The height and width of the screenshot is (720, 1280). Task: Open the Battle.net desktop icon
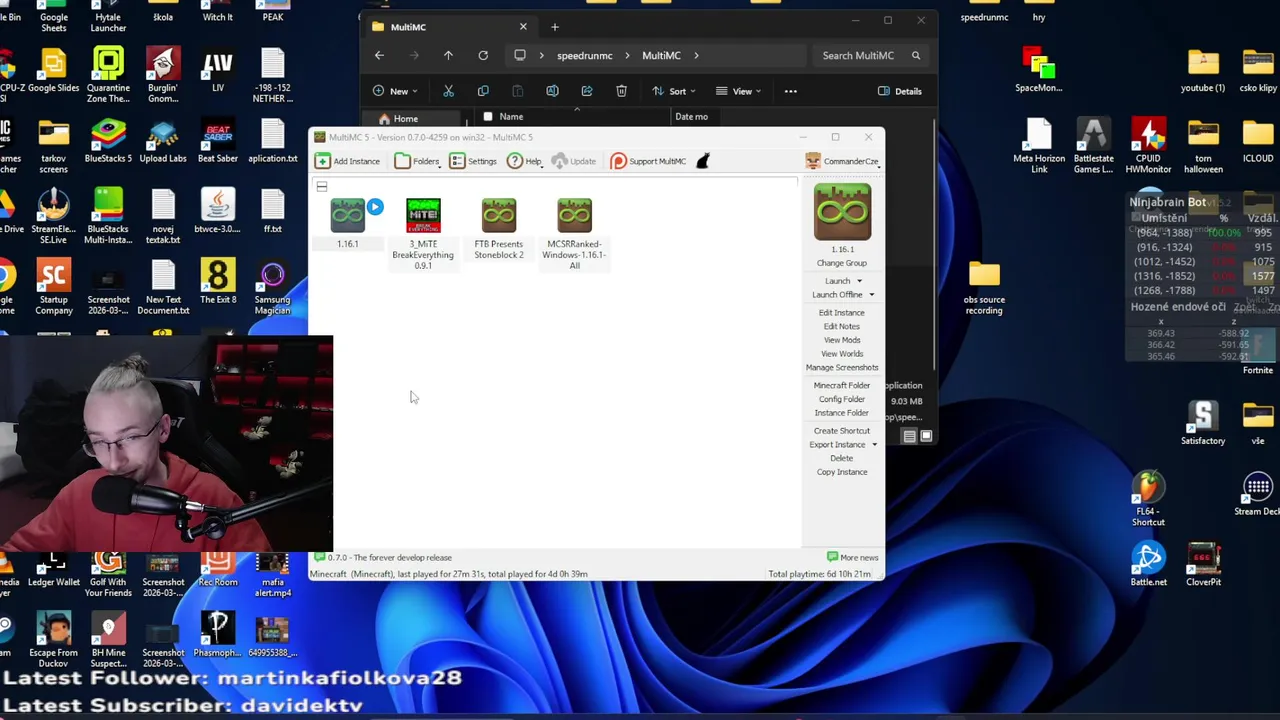(x=1148, y=564)
